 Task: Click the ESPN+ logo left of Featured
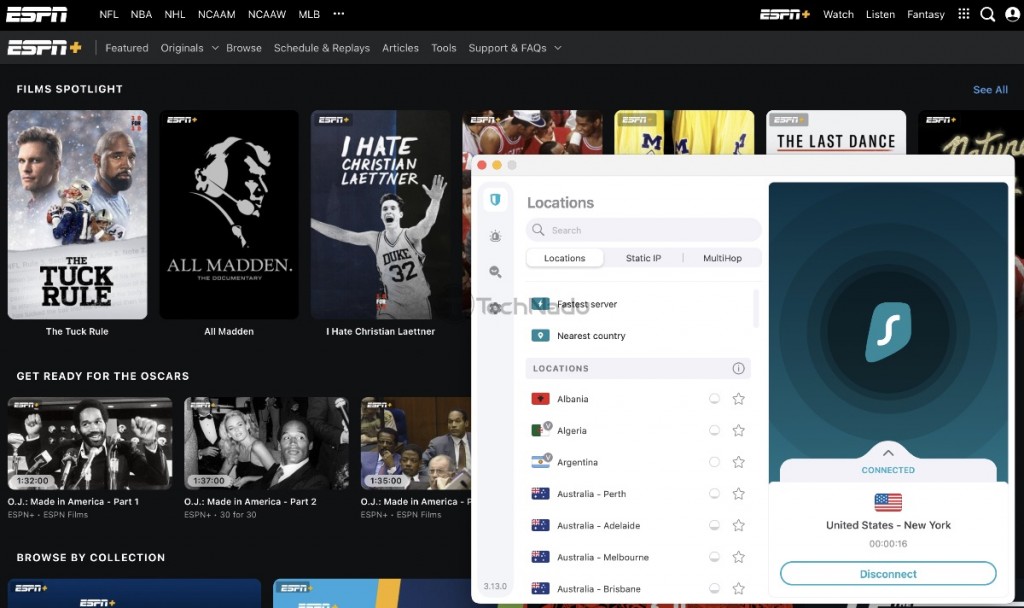pos(44,48)
